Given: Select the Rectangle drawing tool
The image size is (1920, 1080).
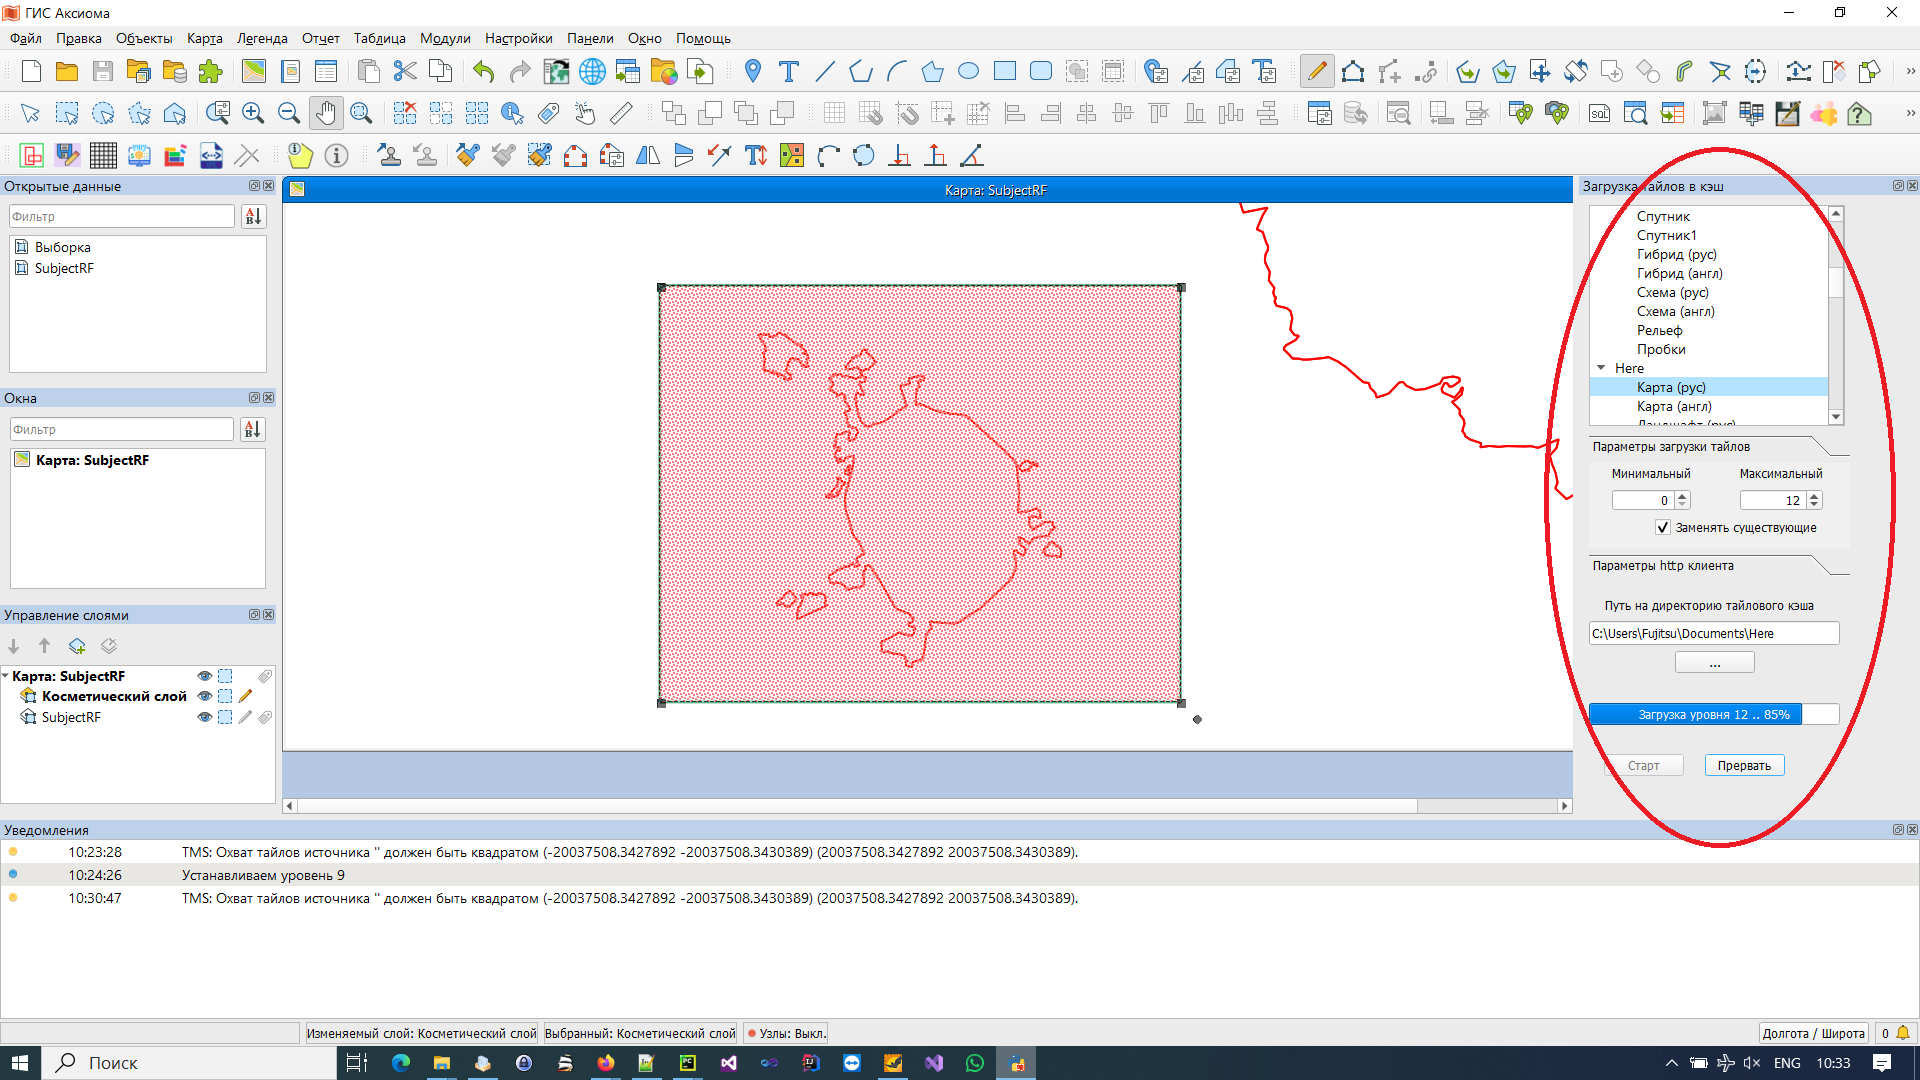Looking at the screenshot, I should [1005, 71].
